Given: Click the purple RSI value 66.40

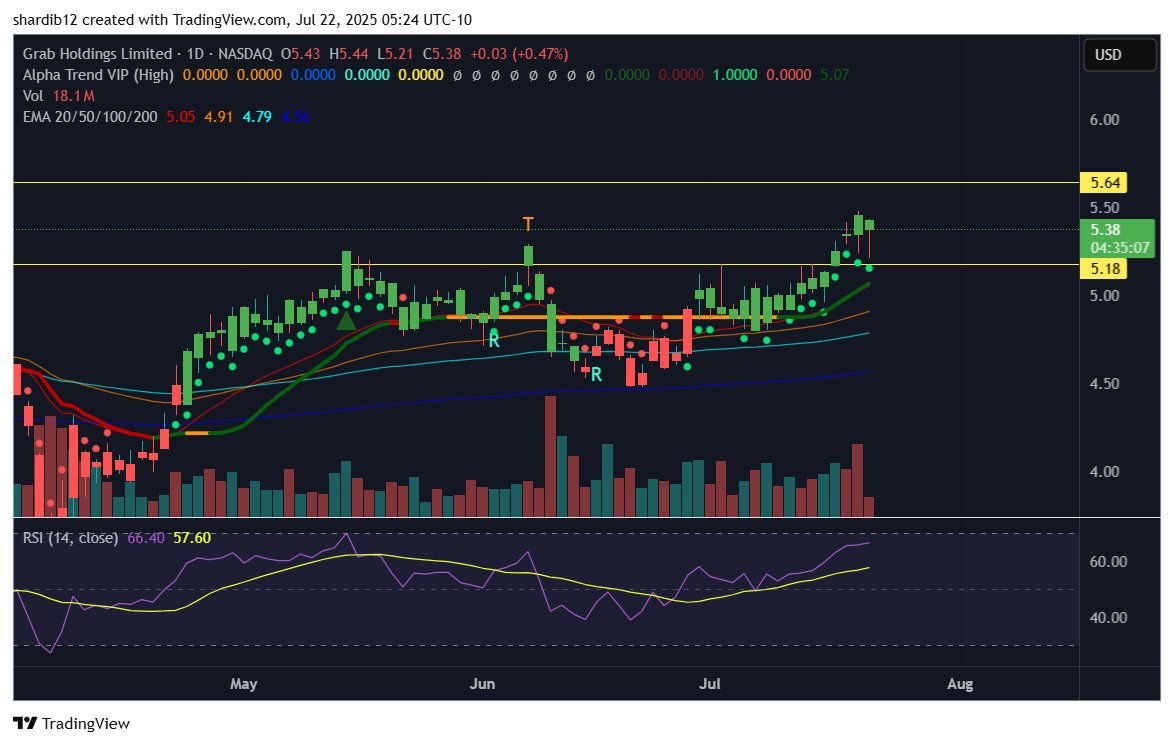Looking at the screenshot, I should click(x=145, y=538).
